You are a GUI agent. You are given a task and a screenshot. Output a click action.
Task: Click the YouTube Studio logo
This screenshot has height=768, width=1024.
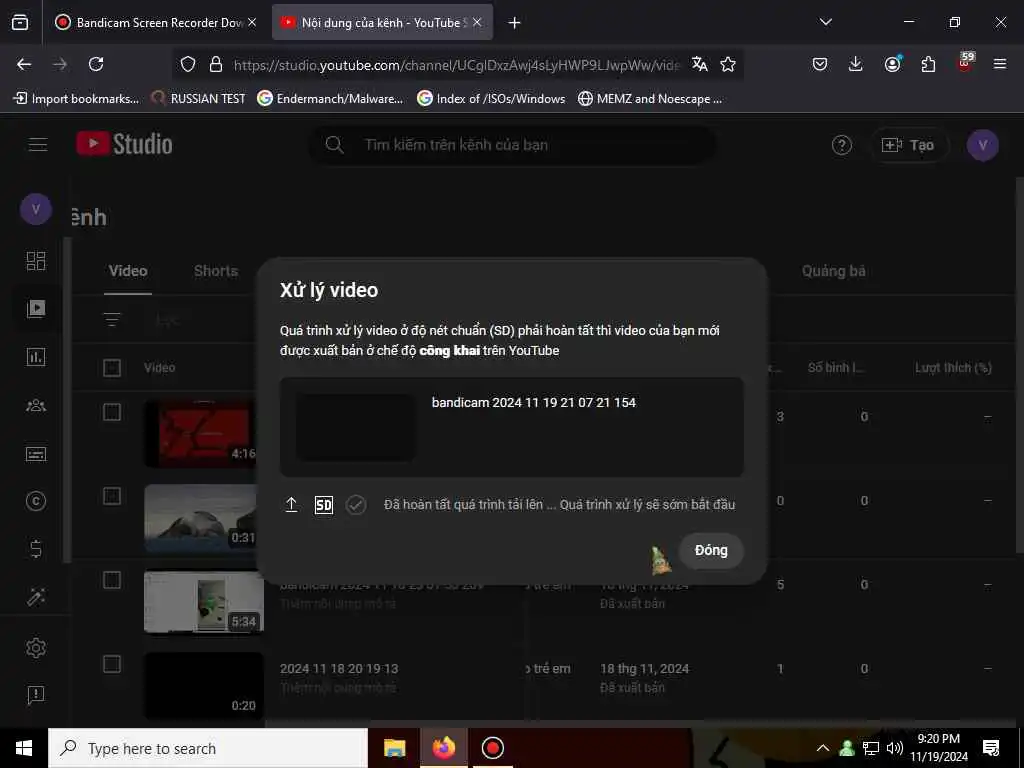(x=125, y=144)
